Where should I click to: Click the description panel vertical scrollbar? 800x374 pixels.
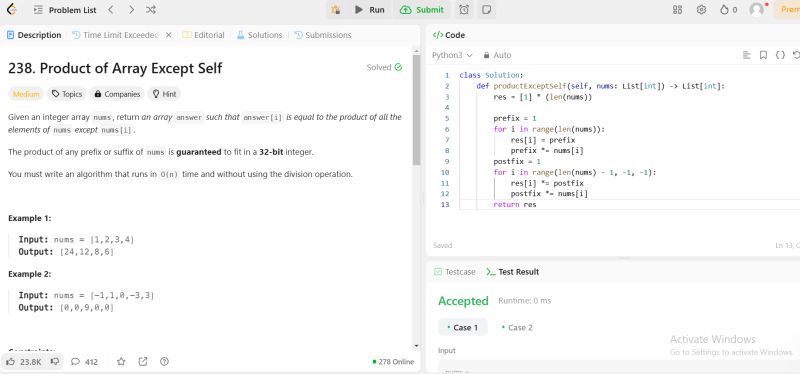(x=416, y=110)
